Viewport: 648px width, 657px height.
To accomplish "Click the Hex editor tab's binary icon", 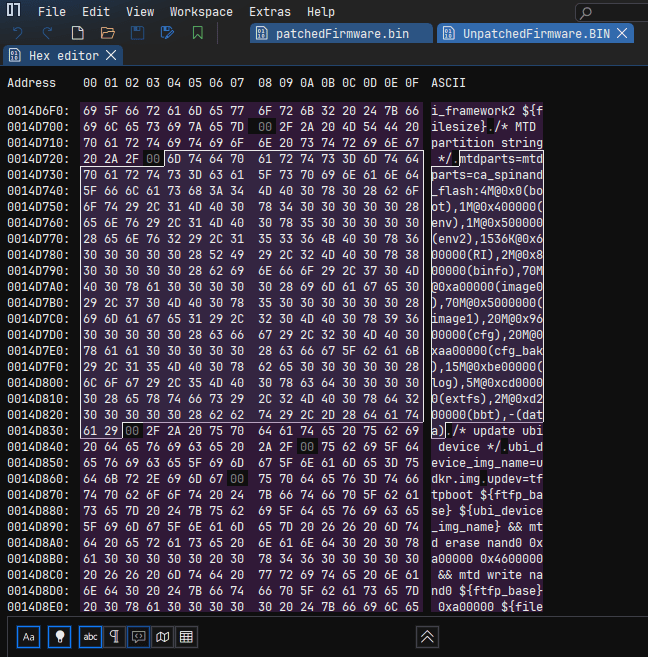I will (15, 55).
